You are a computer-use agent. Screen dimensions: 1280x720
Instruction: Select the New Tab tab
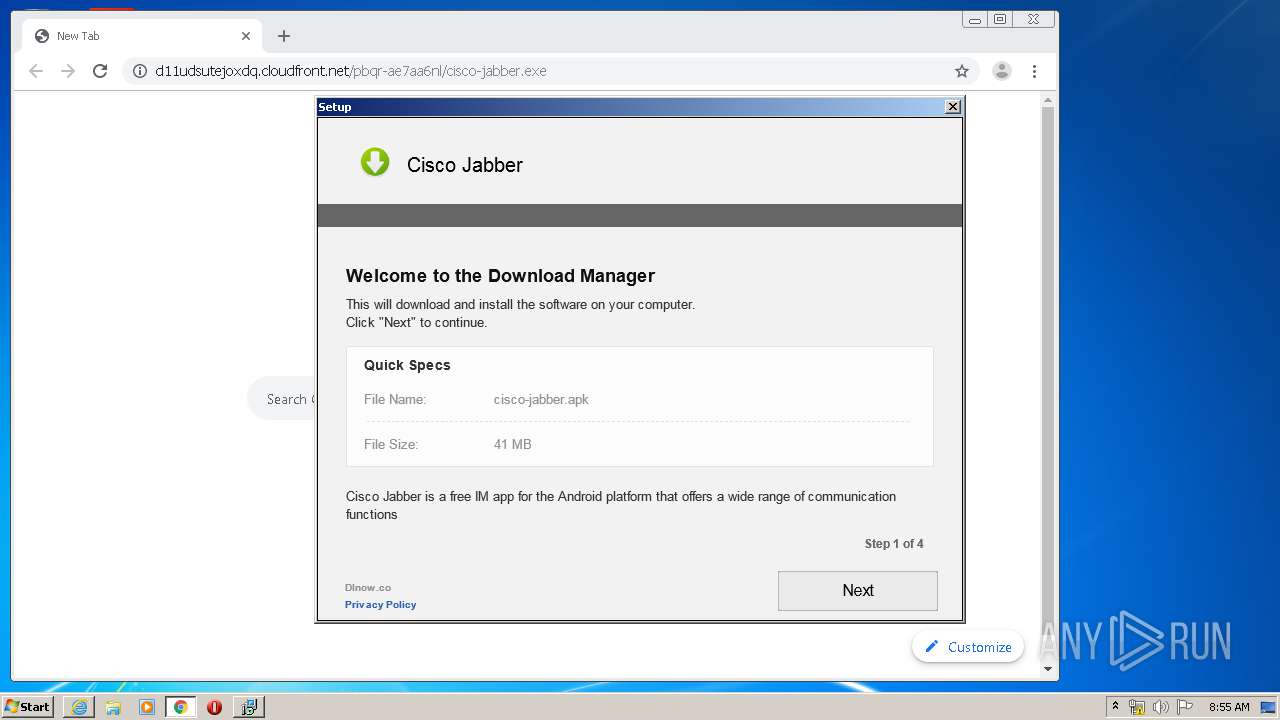coord(142,36)
